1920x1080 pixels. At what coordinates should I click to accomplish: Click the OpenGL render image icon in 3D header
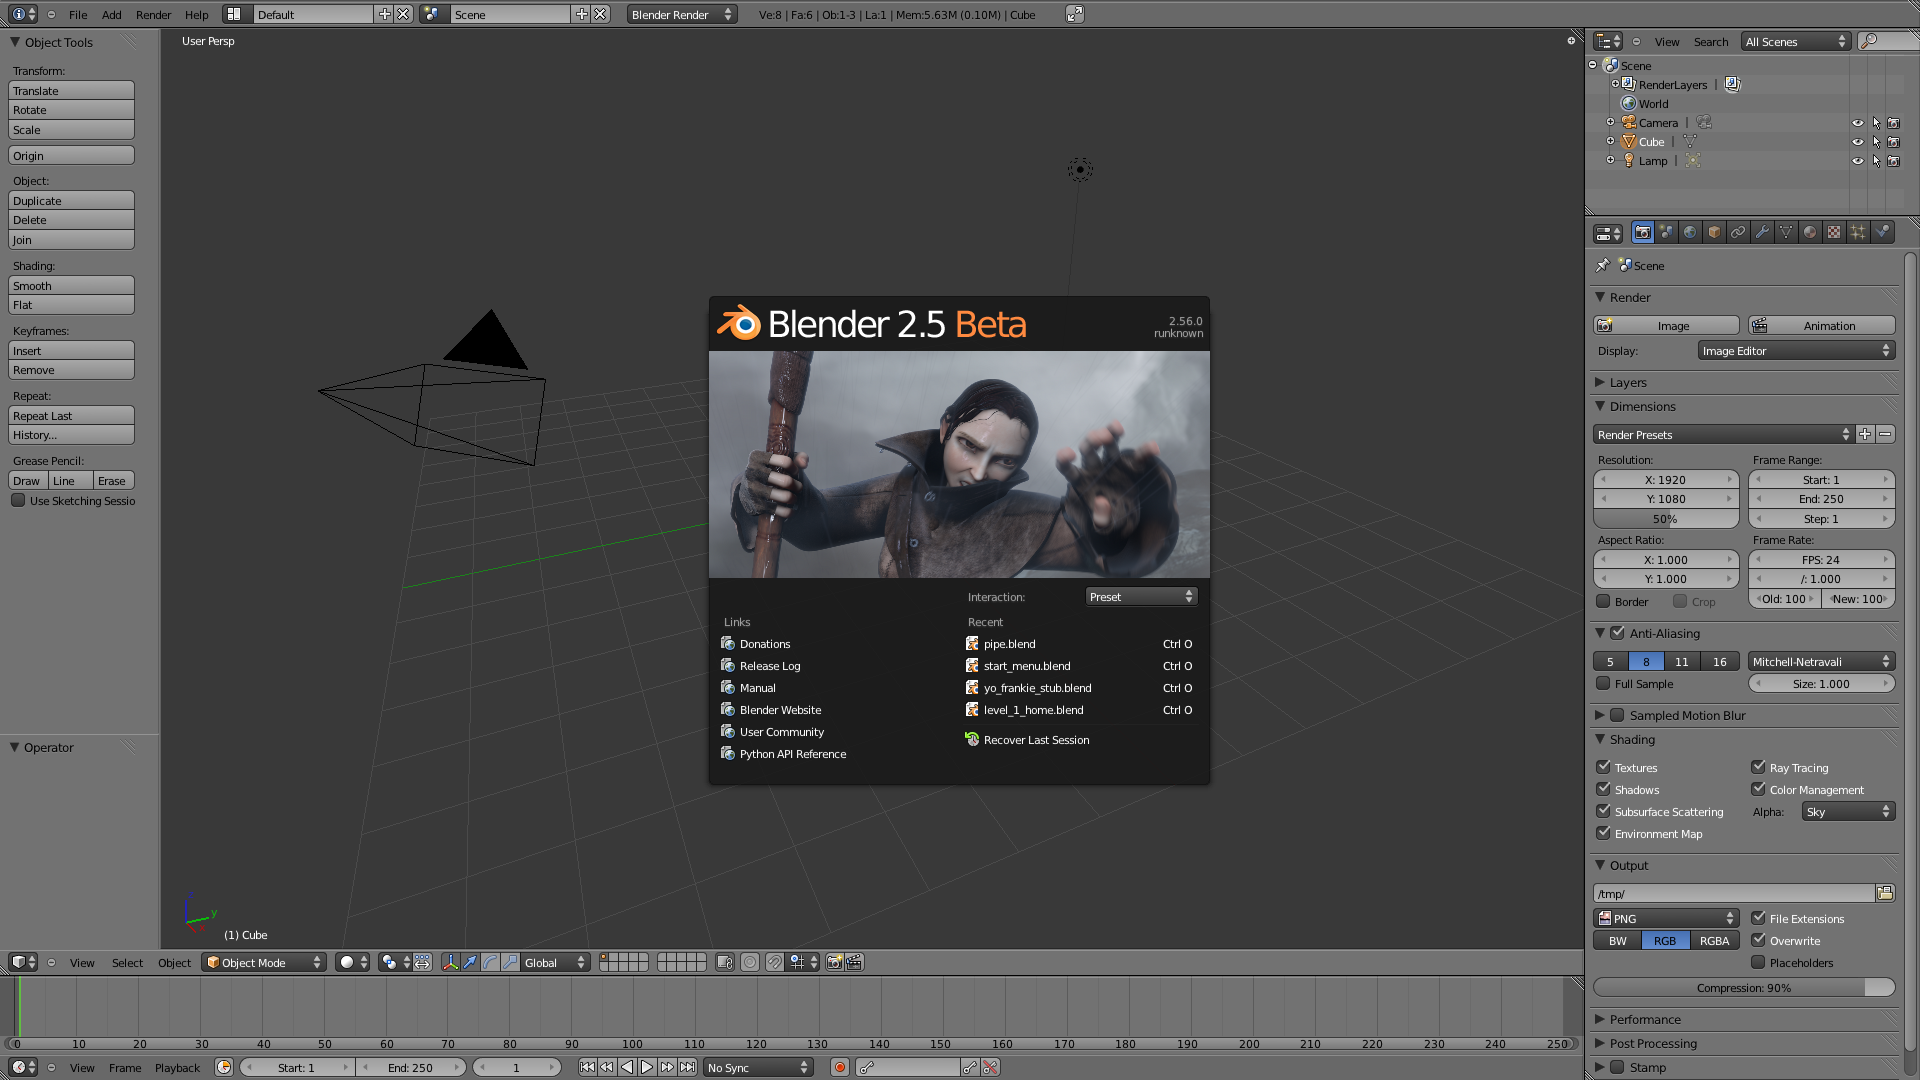834,962
